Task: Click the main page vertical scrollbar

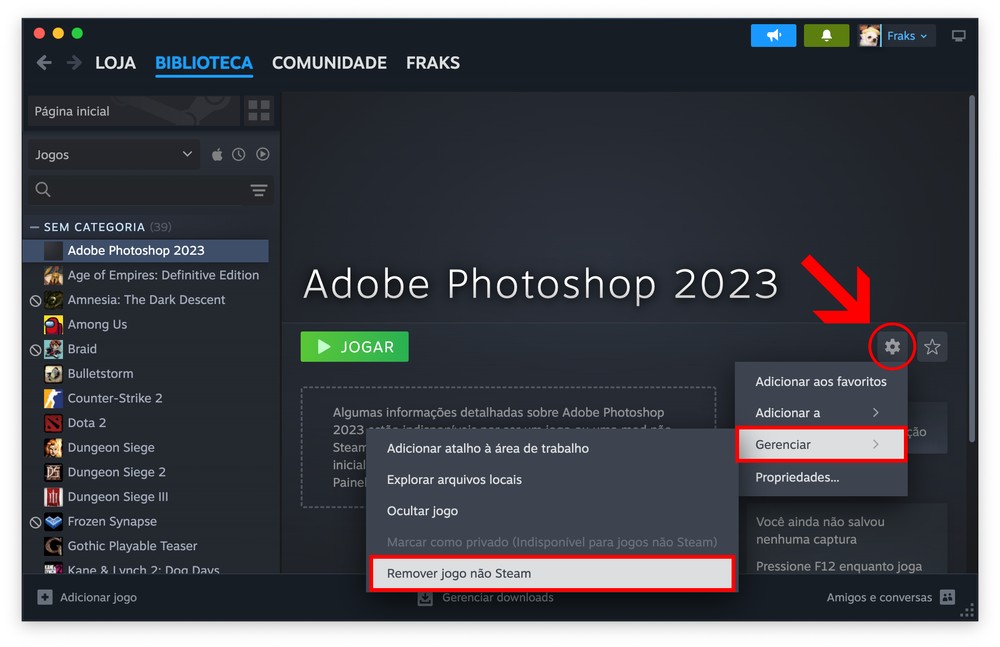Action: (972, 270)
